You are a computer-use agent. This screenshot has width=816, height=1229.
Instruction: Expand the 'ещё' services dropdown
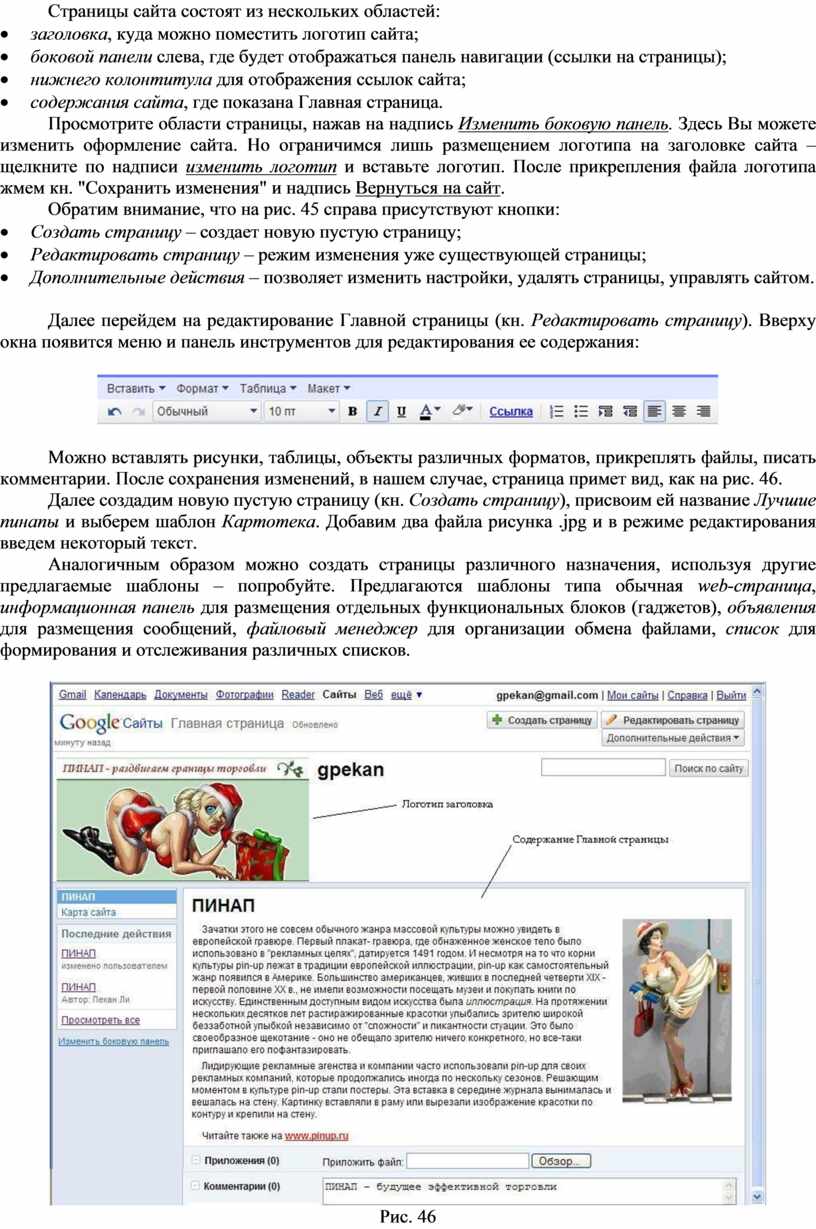click(406, 694)
